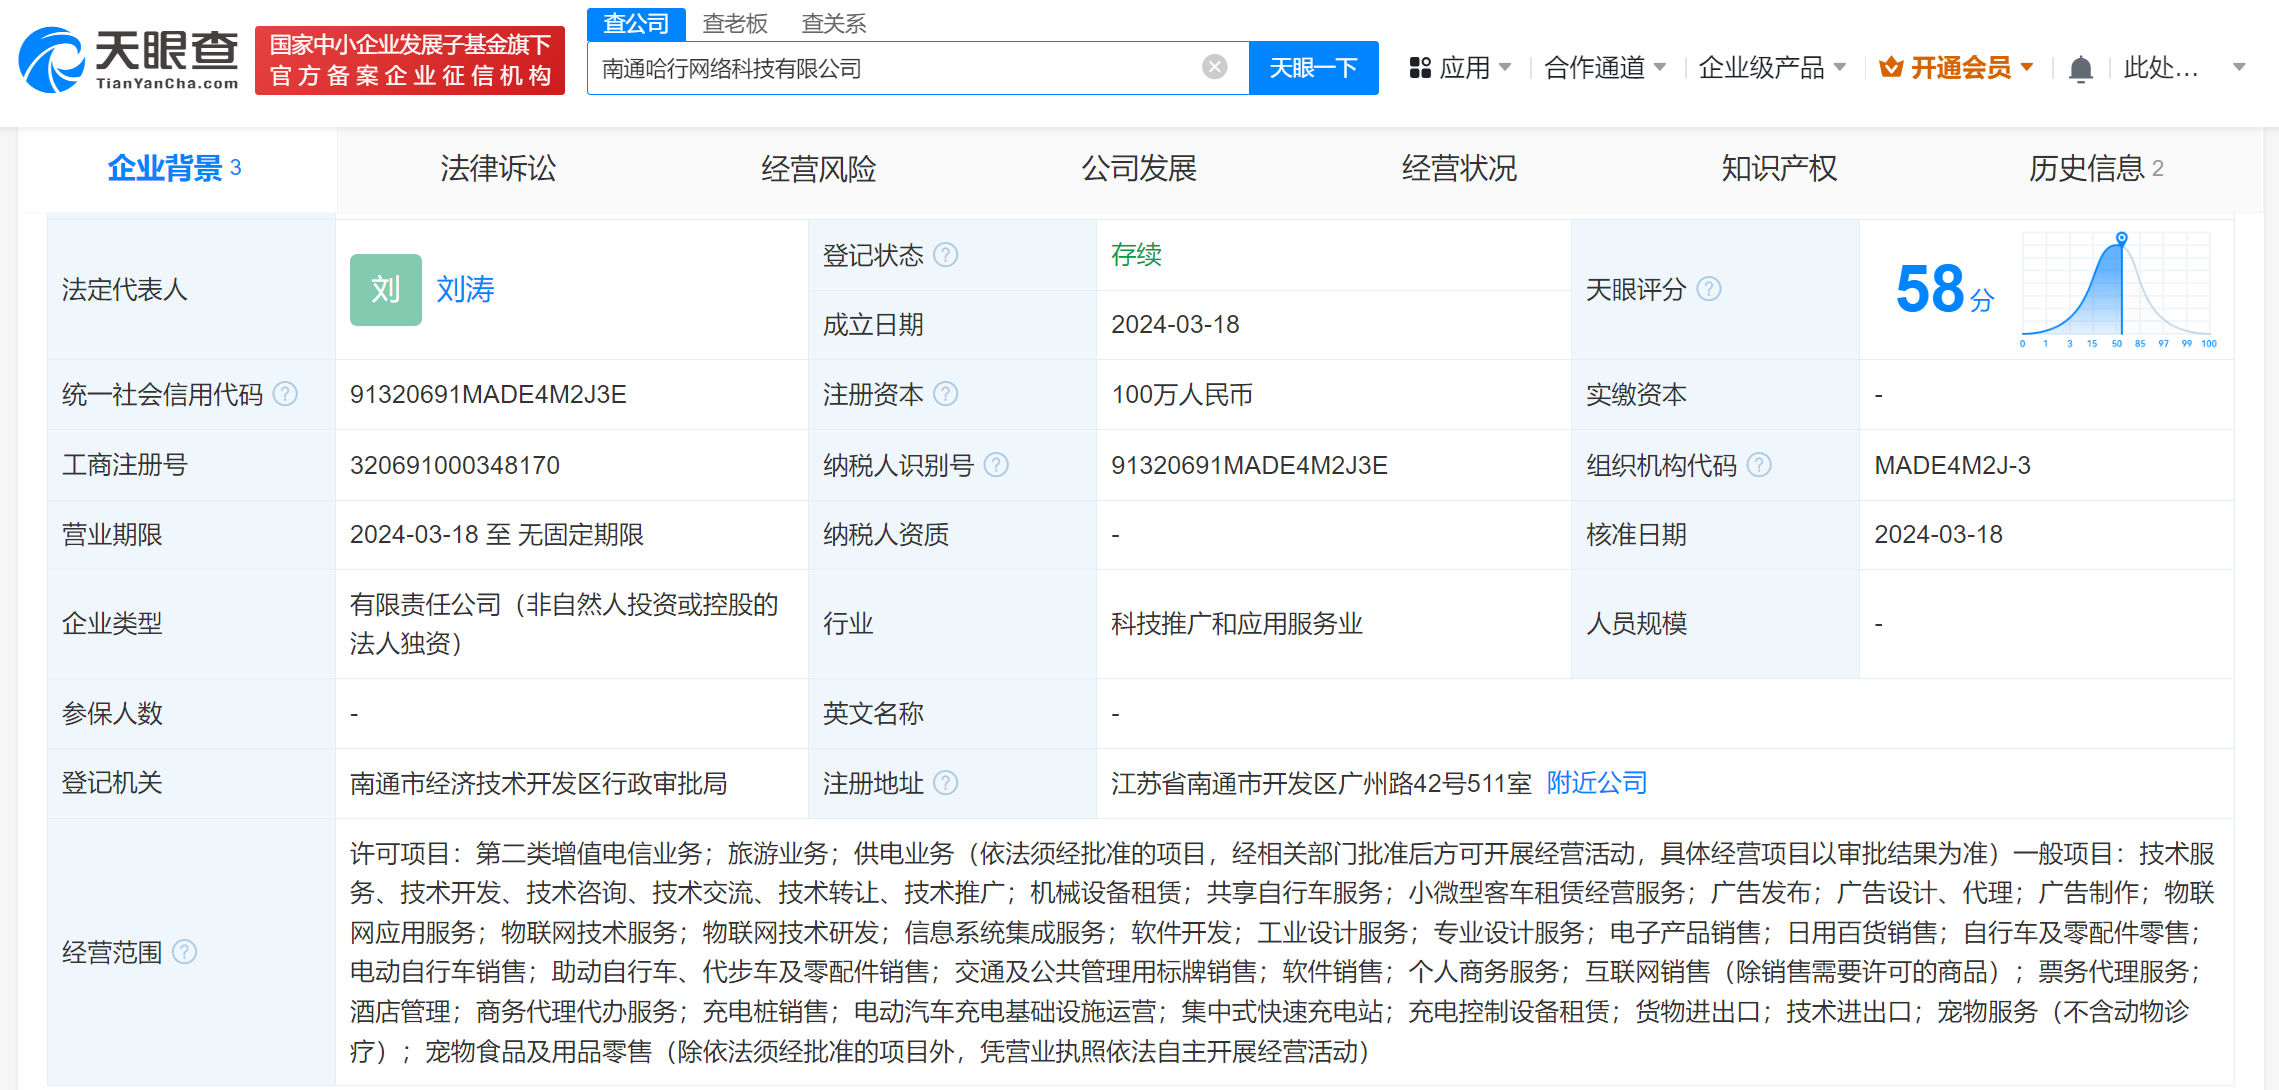Open the 企业级产品 dropdown

(1771, 68)
